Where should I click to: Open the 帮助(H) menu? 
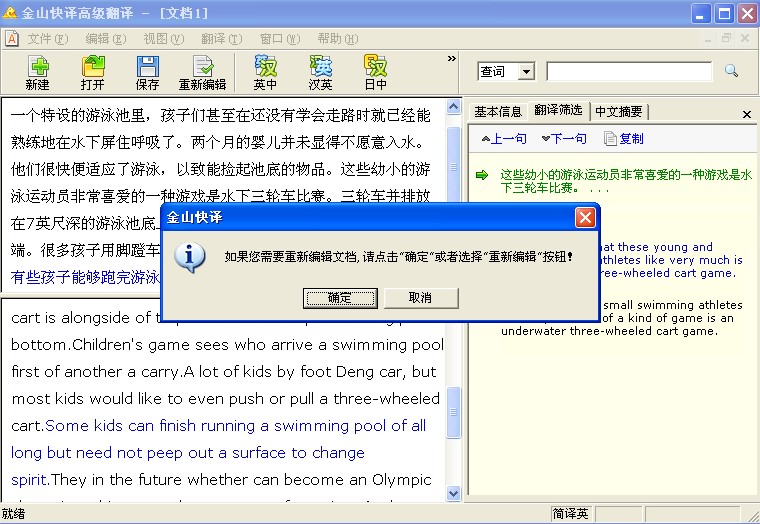click(x=338, y=39)
